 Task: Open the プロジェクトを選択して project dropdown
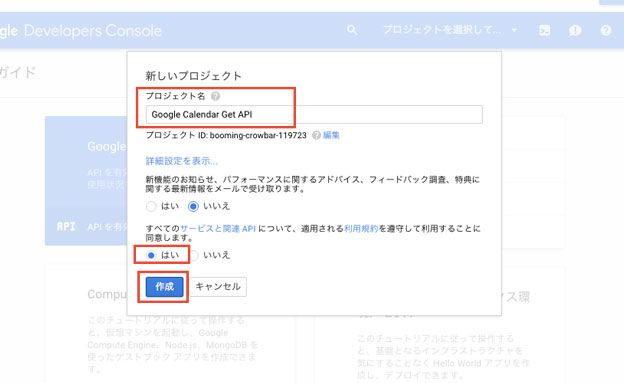tap(450, 30)
